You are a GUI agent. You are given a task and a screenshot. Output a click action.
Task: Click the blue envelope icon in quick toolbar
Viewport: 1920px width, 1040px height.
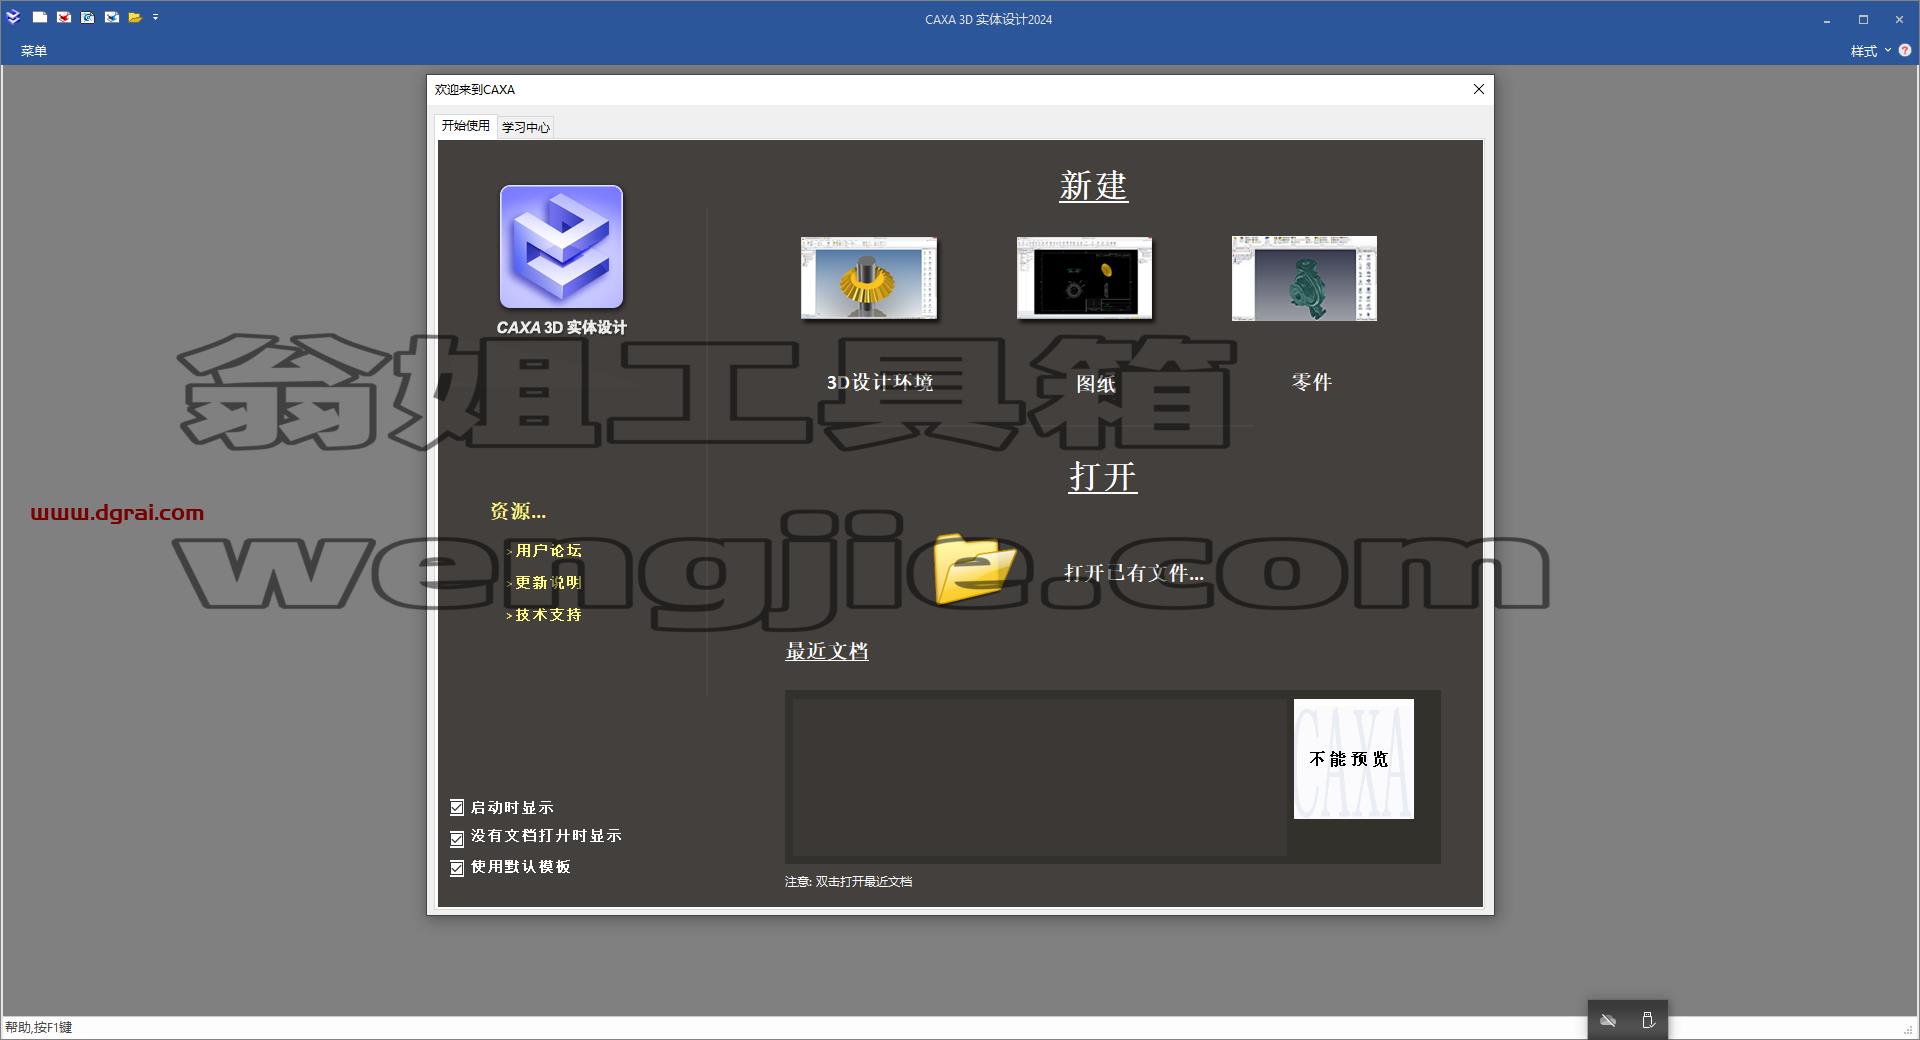pyautogui.click(x=112, y=17)
